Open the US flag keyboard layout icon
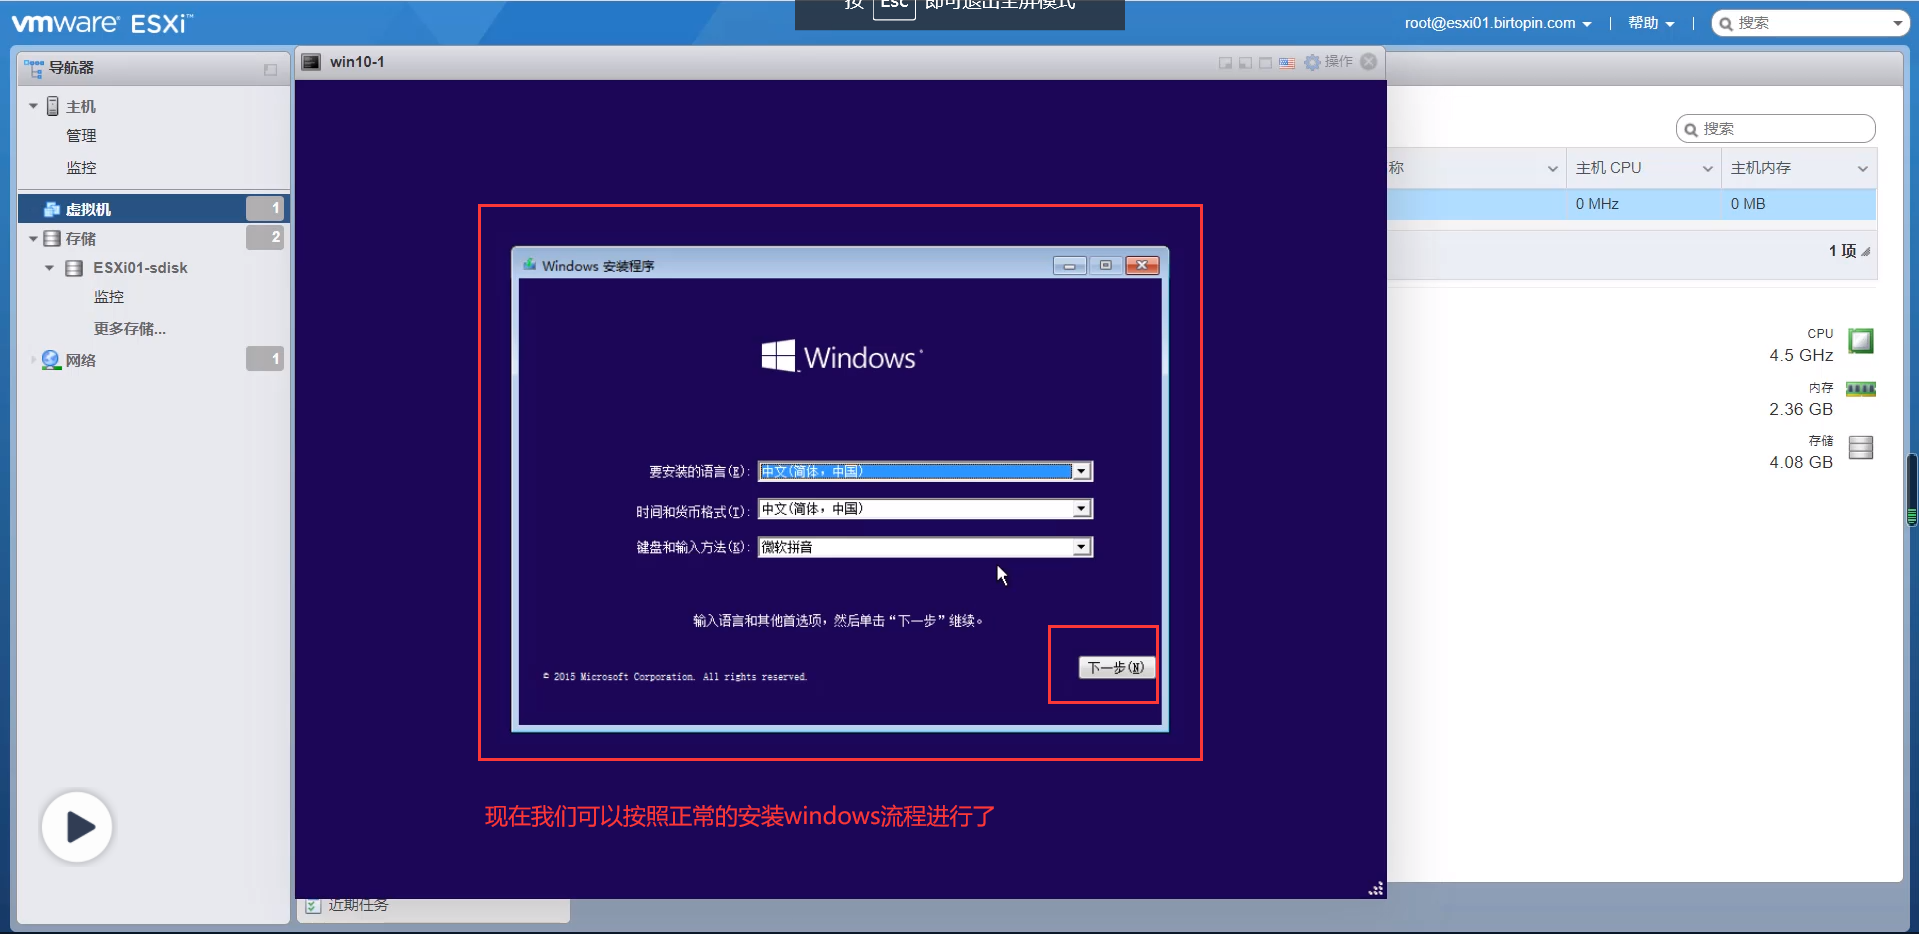Image resolution: width=1919 pixels, height=934 pixels. [x=1287, y=63]
